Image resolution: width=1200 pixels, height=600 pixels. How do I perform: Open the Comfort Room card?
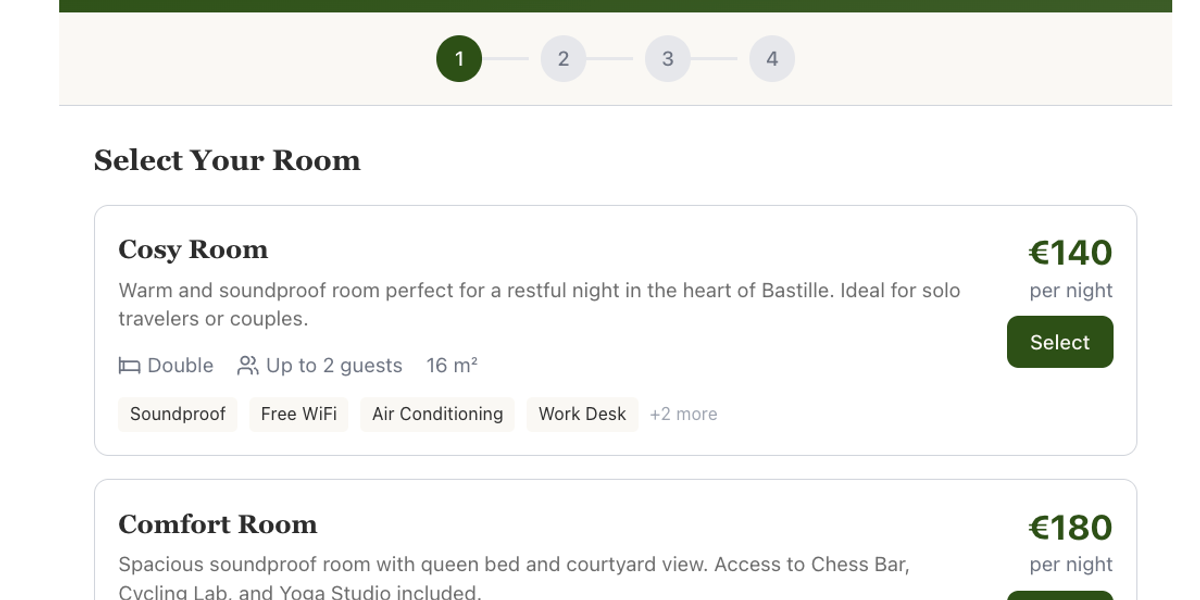pos(616,540)
